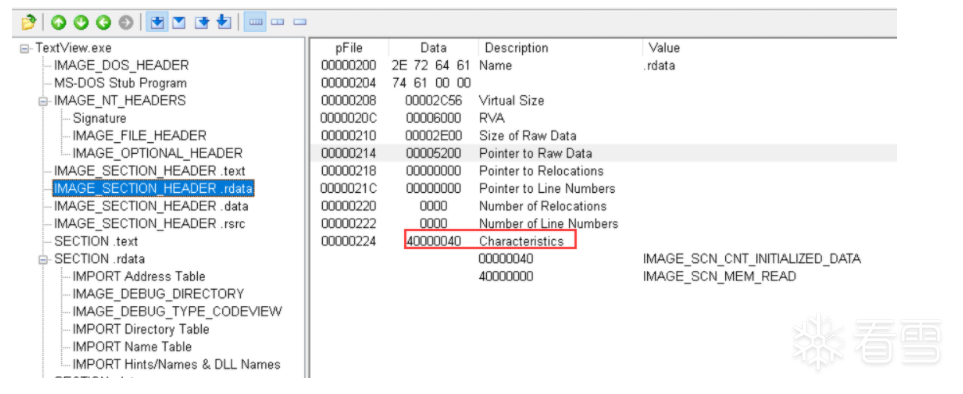This screenshot has height=394, width=963.
Task: Select the two-segment data width icon
Action: coord(278,23)
